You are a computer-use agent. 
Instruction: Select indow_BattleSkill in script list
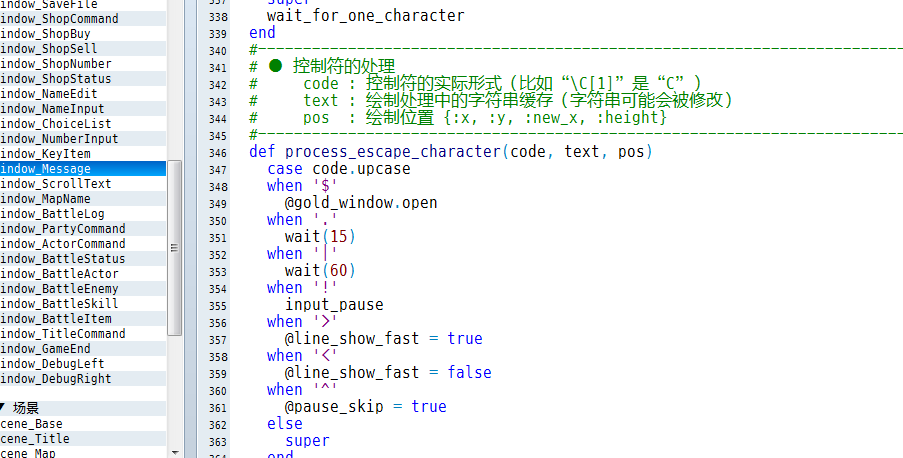[x=83, y=304]
